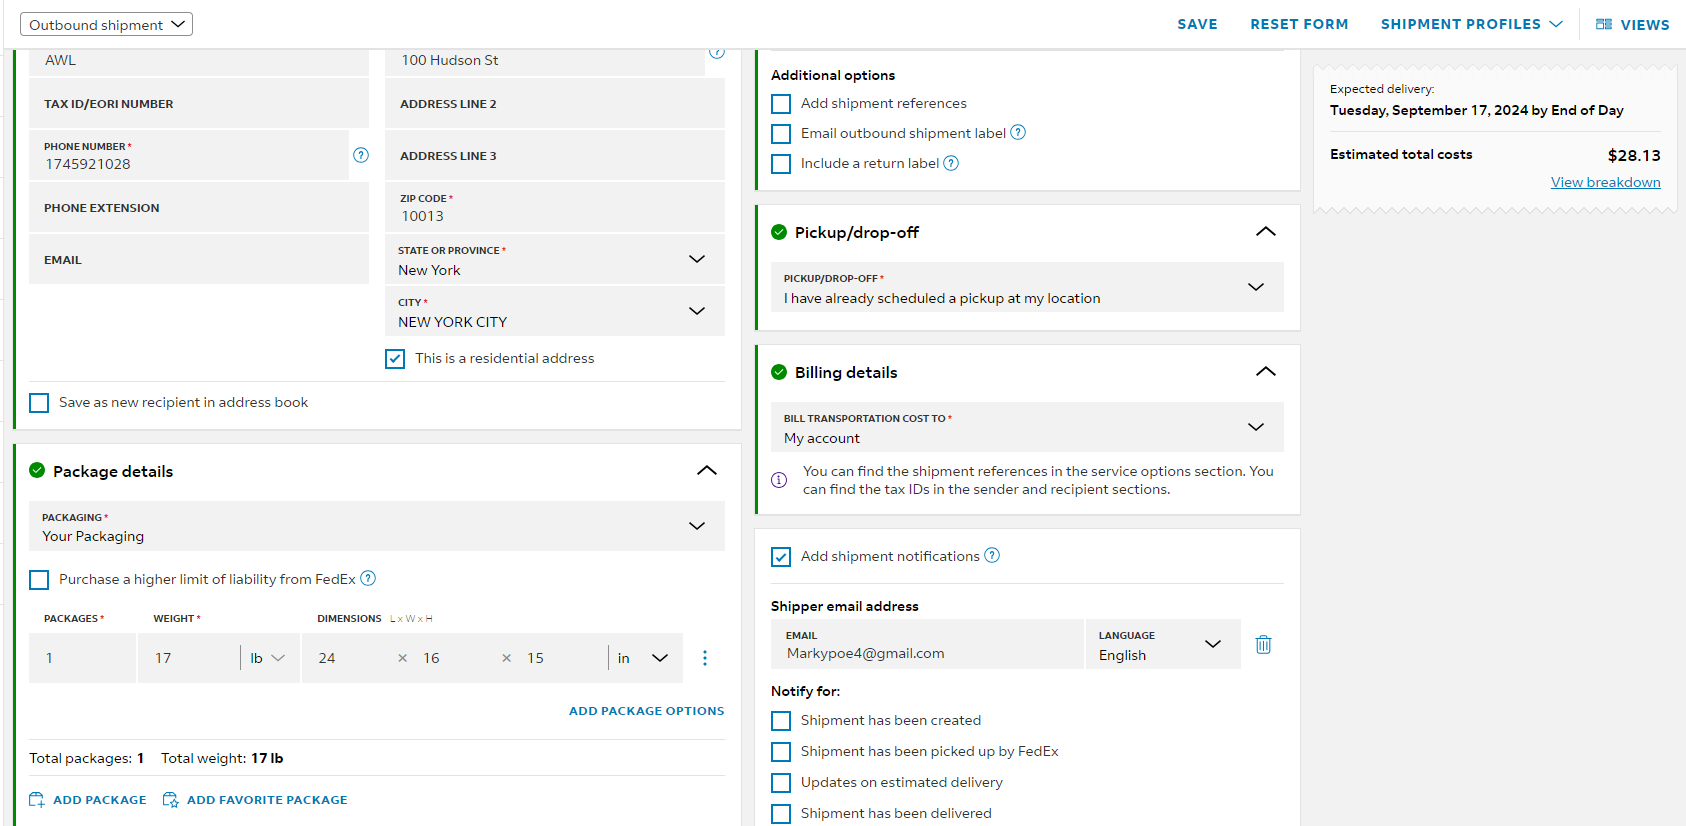The width and height of the screenshot is (1686, 826).
Task: Open the package row three-dot options menu
Action: pos(705,658)
